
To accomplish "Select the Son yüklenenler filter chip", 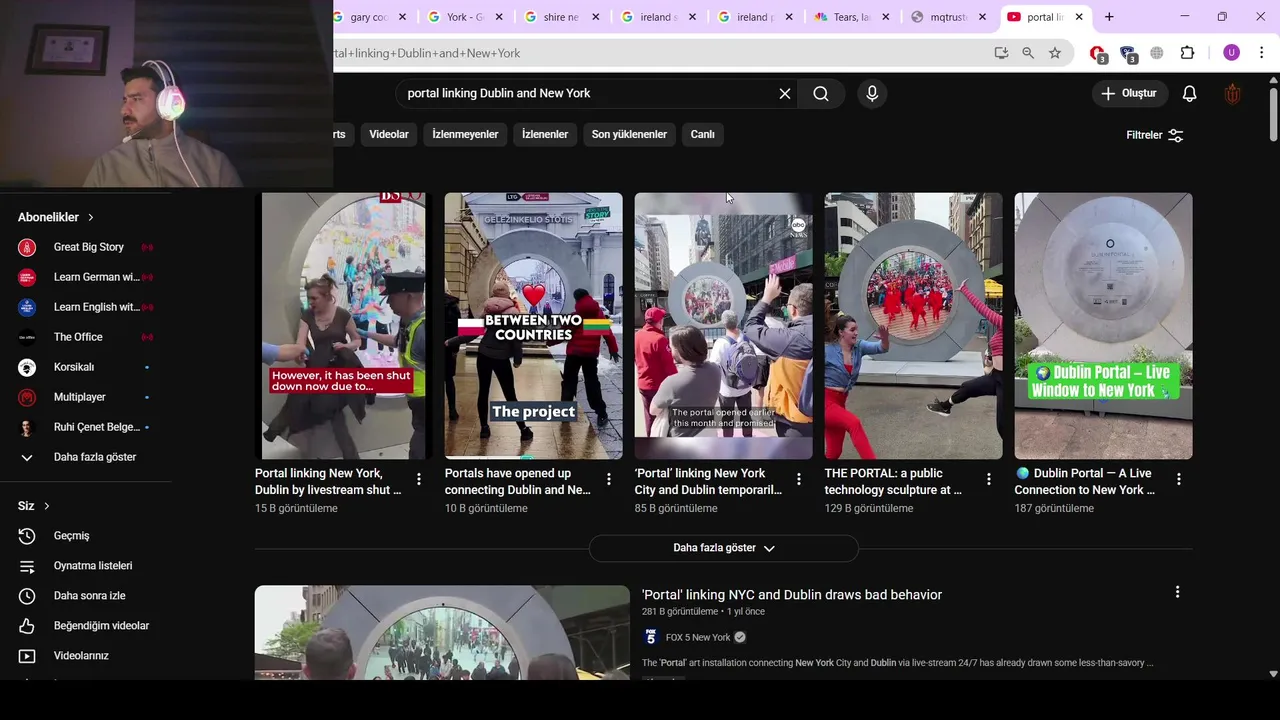I will coord(629,134).
